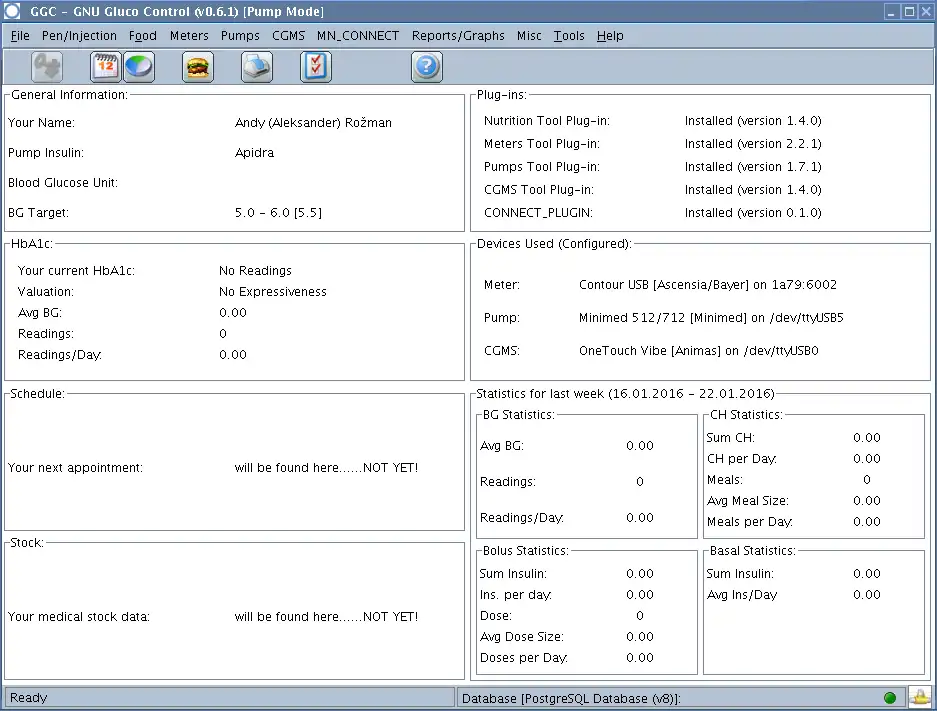This screenshot has height=711, width=937.
Task: Click the 'Your current HbA1c:' label
Action: tap(76, 271)
